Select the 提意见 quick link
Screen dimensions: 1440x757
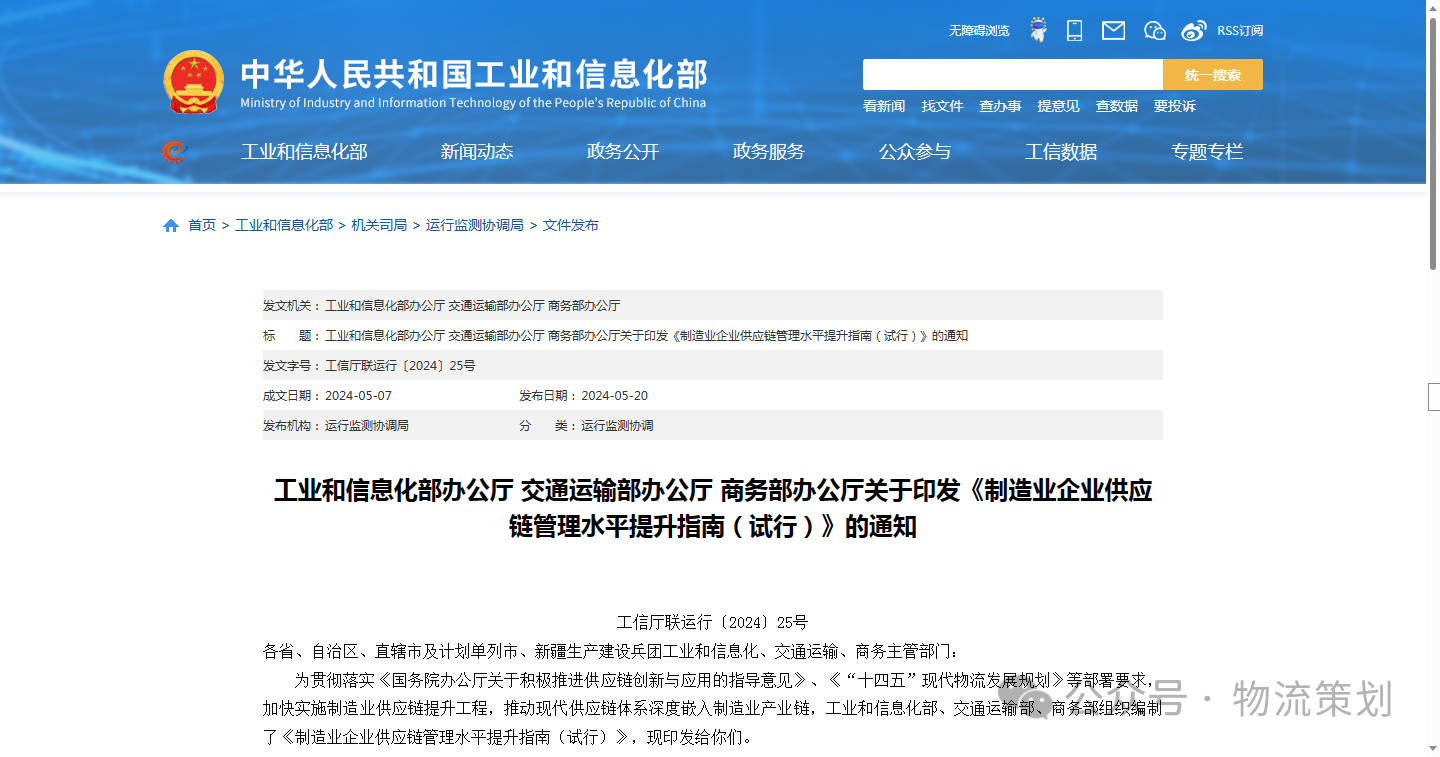click(x=1058, y=106)
